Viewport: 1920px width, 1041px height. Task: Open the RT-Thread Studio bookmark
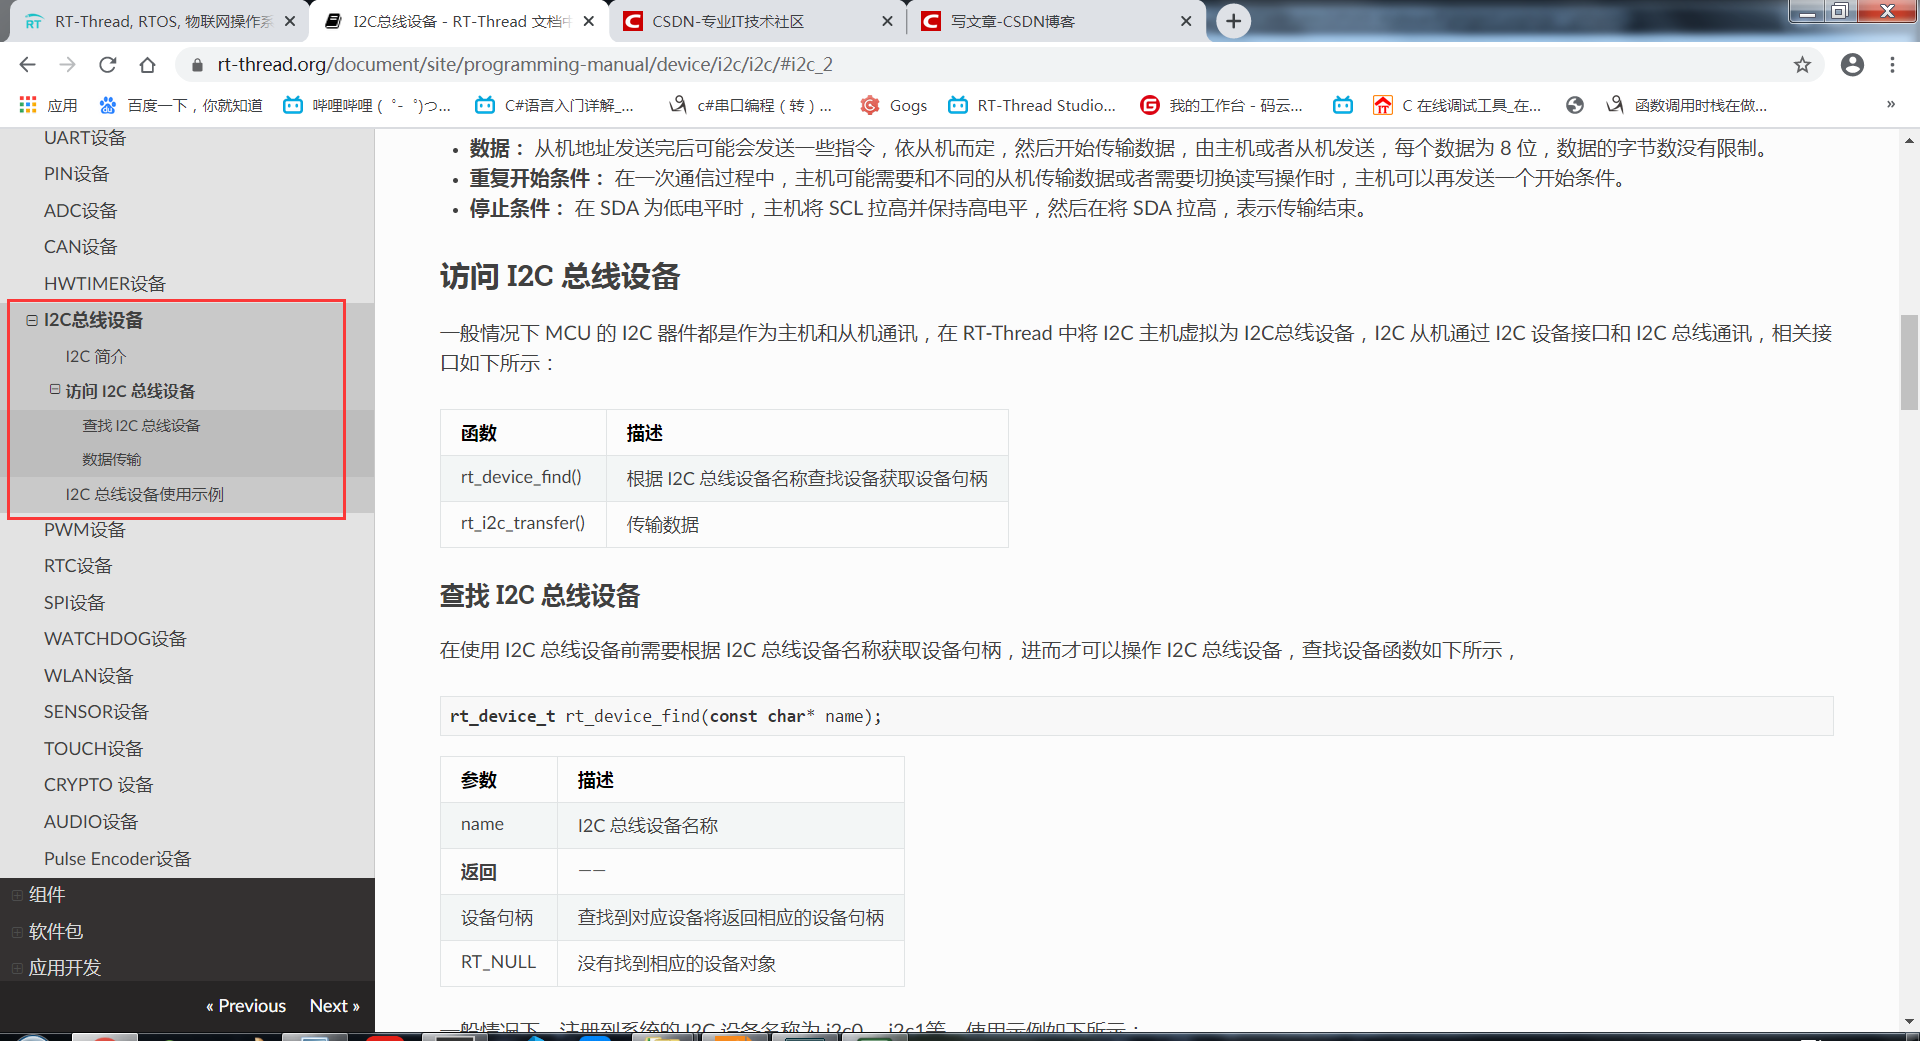(1032, 105)
